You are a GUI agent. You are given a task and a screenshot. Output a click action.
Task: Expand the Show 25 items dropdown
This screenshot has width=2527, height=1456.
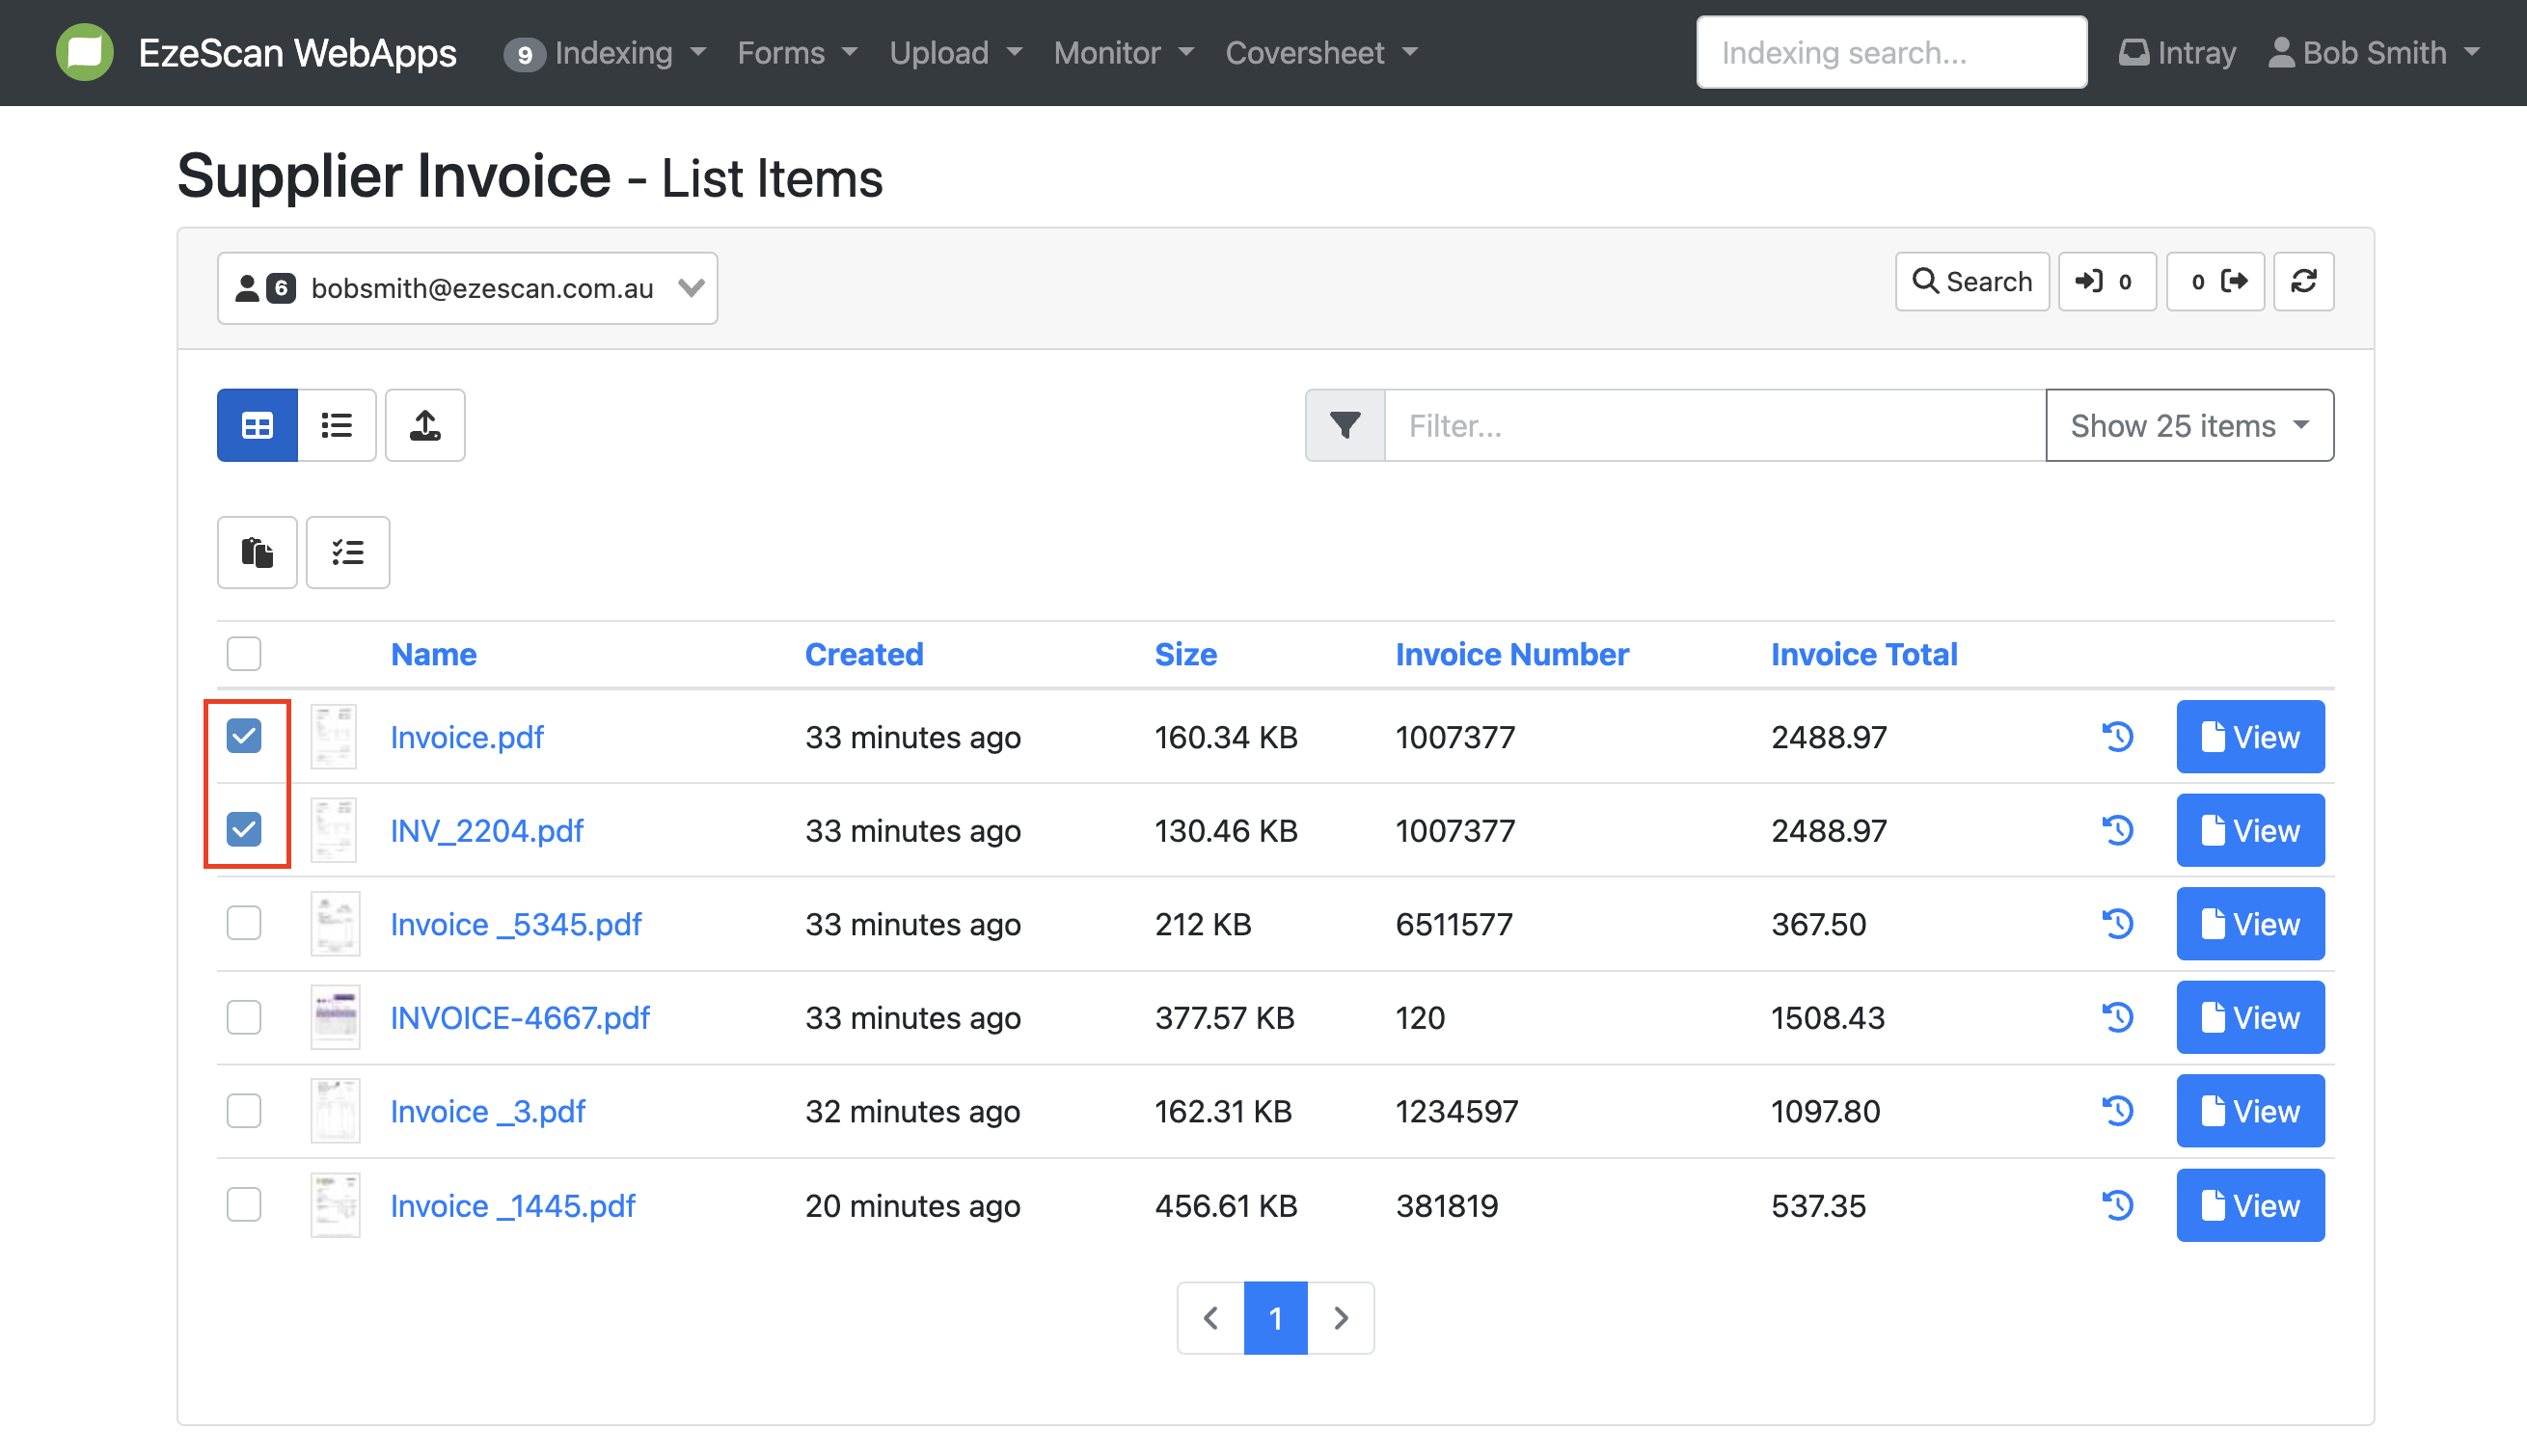tap(2189, 425)
